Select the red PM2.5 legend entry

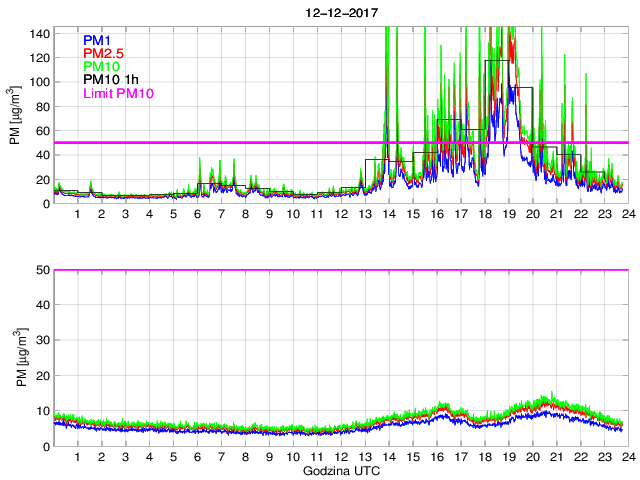(103, 53)
